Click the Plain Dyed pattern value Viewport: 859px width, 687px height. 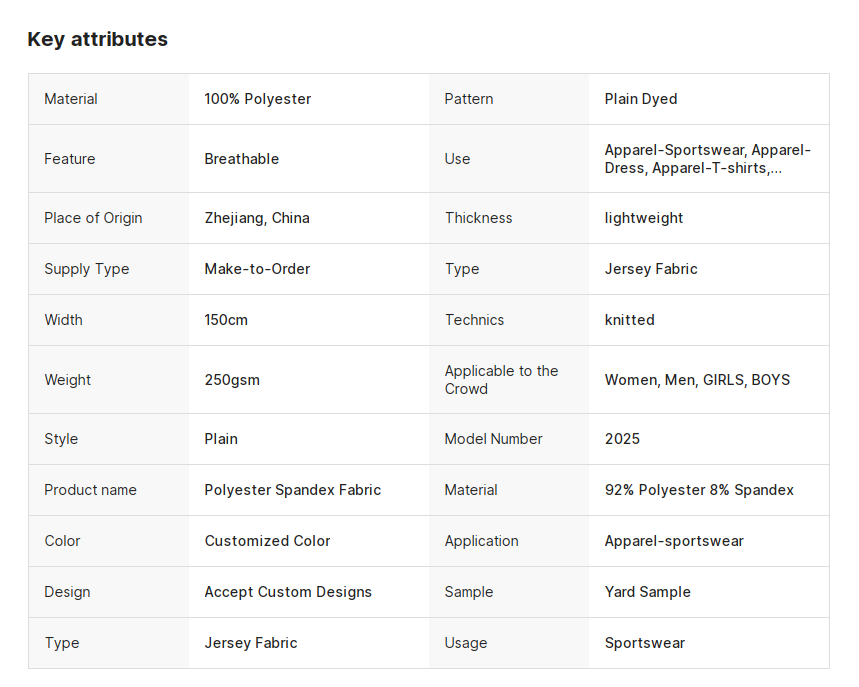click(641, 99)
